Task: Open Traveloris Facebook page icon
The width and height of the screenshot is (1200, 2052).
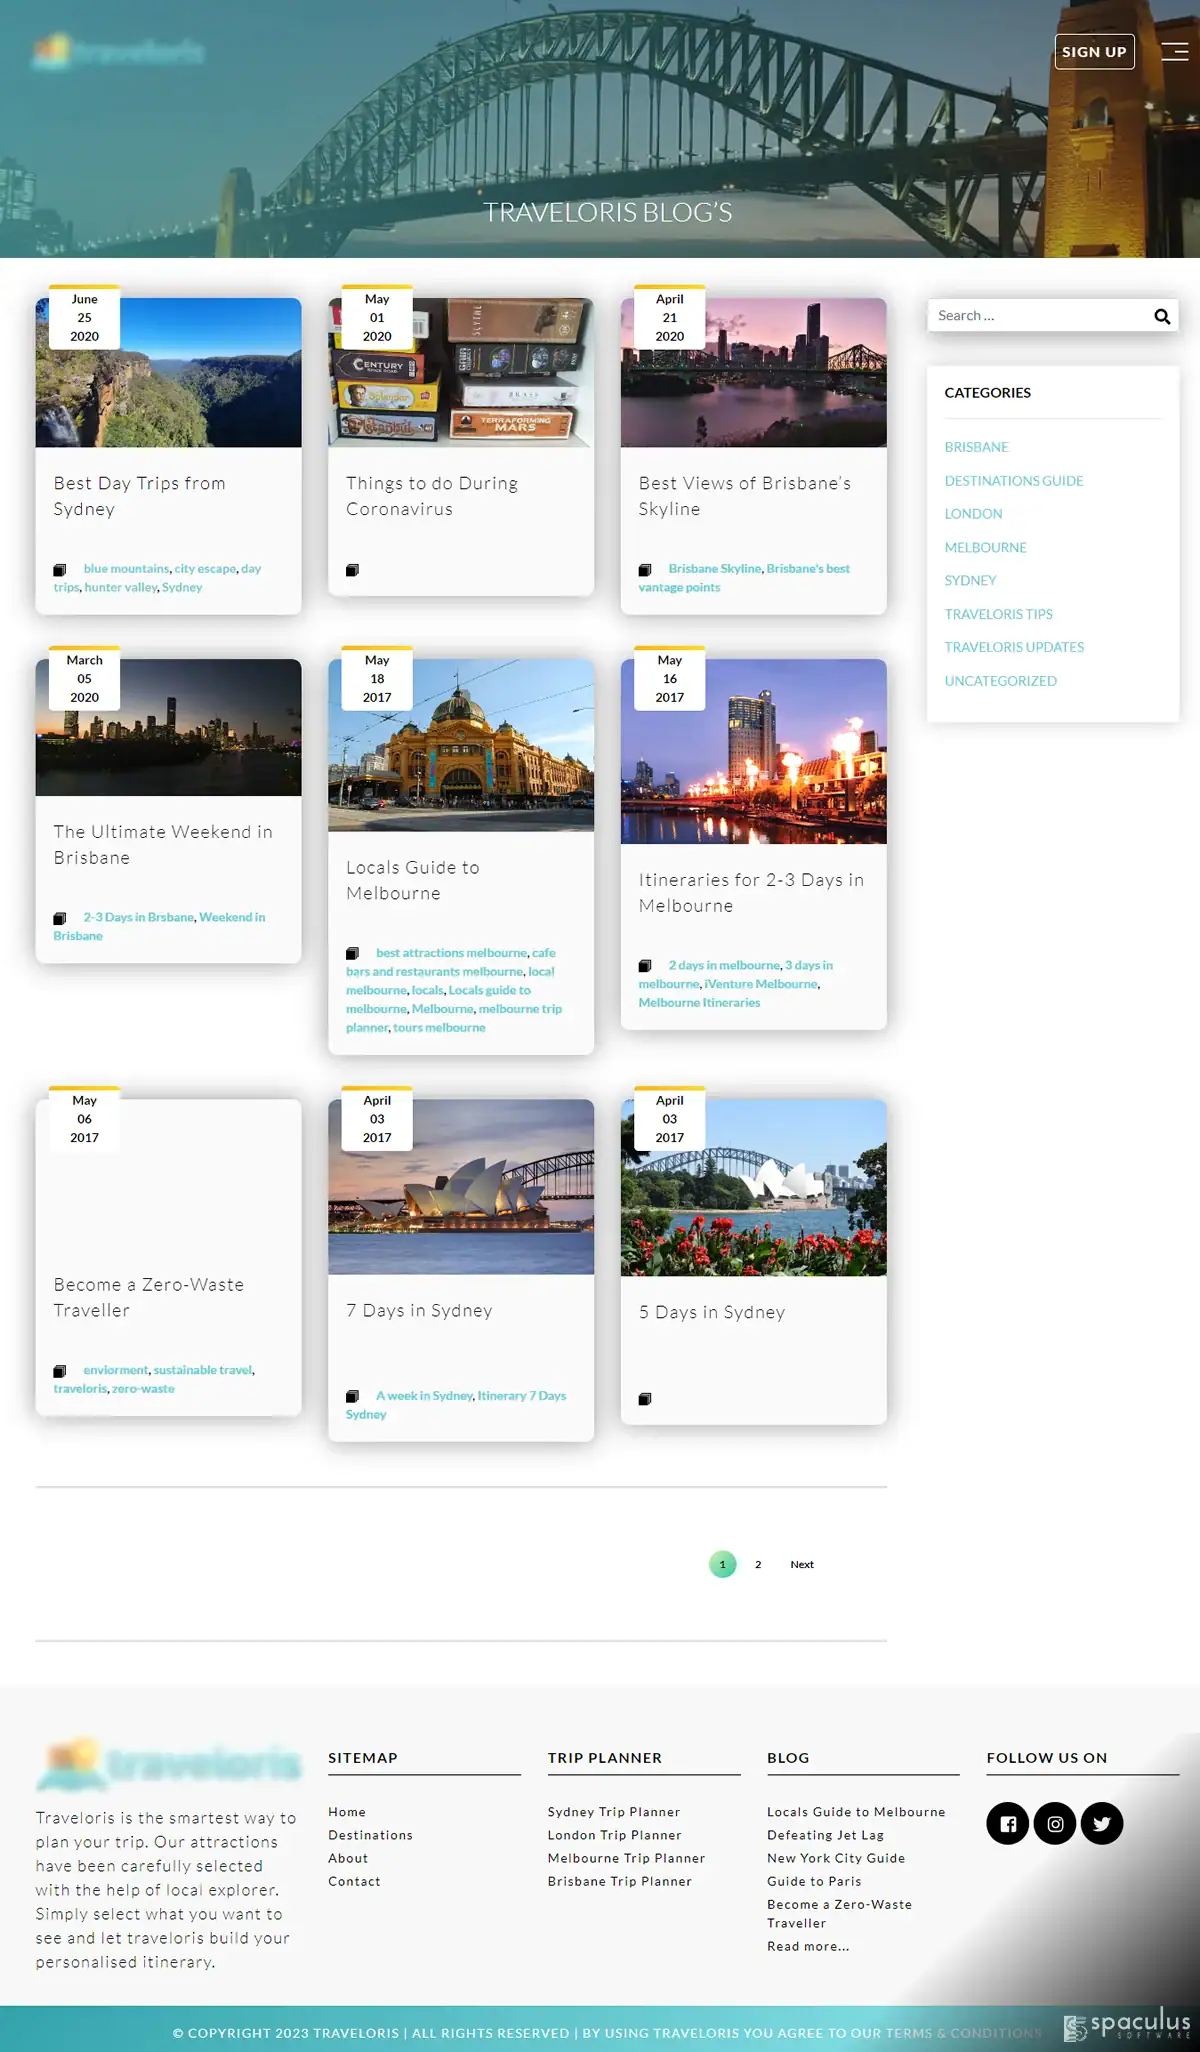Action: 1008,1823
